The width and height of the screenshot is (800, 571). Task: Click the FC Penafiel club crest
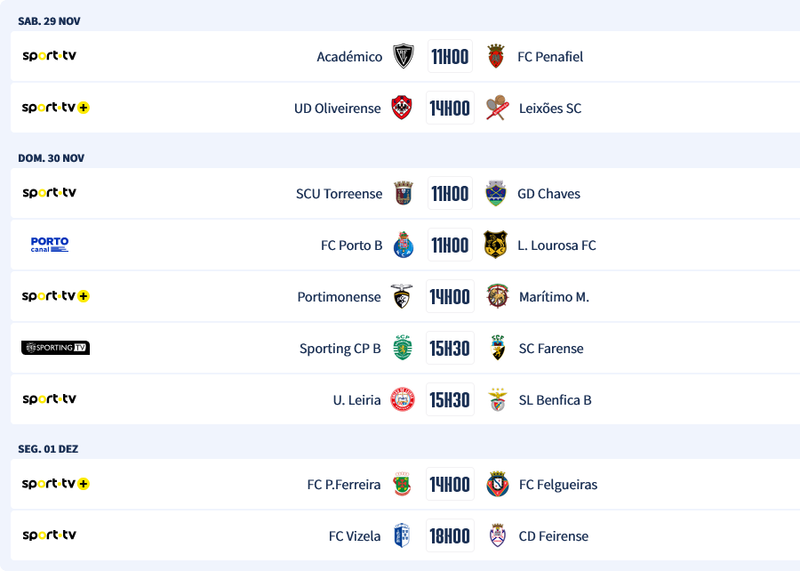pos(496,57)
